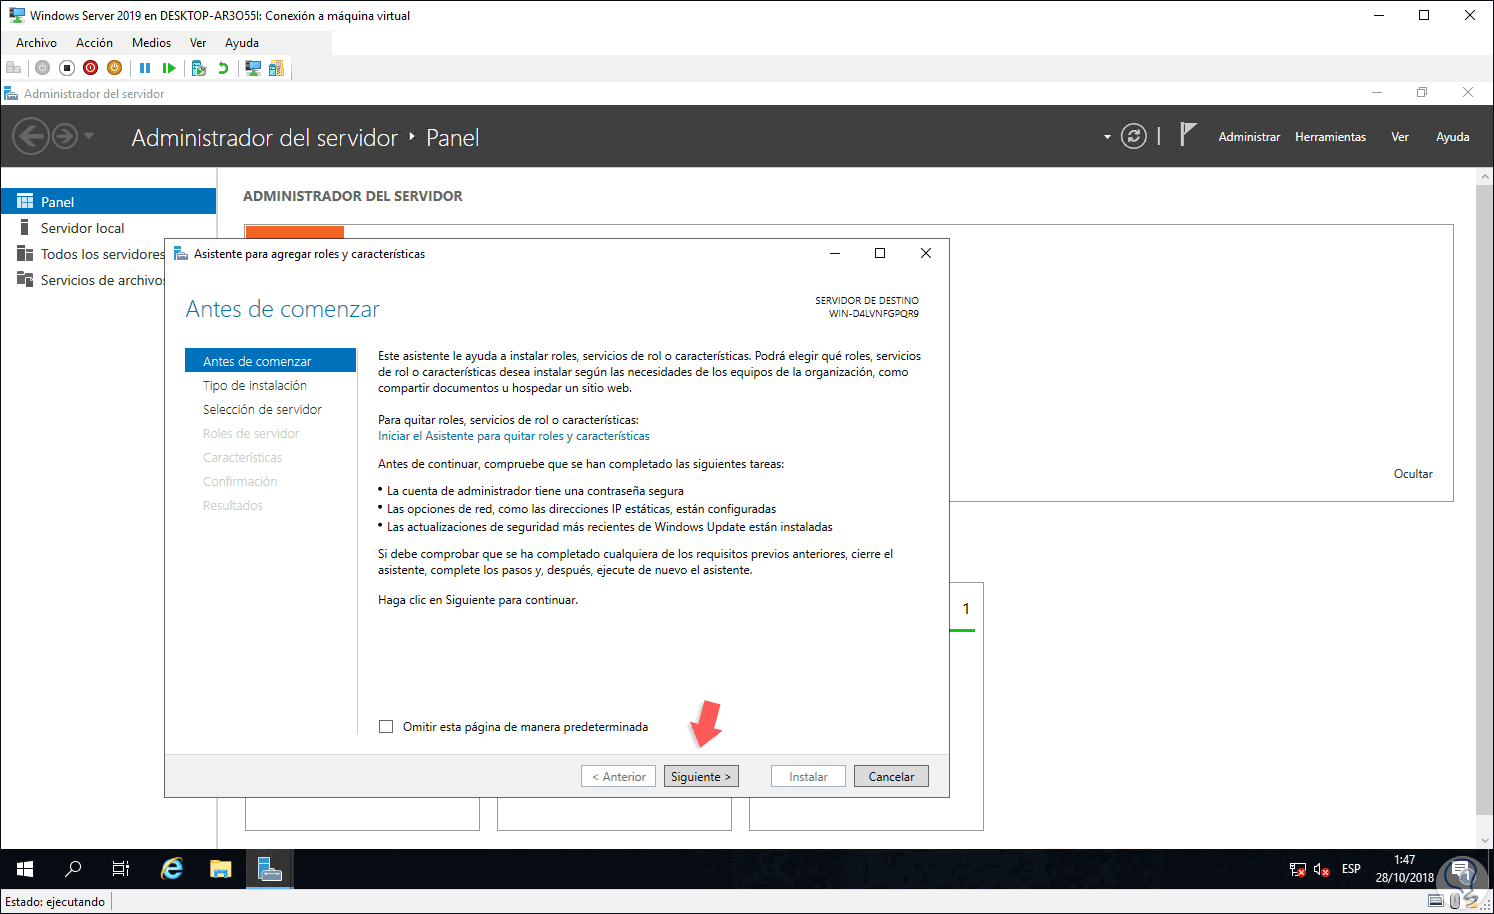Launch Internet Explorer from the taskbar
Viewport: 1494px width, 914px height.
(x=172, y=869)
